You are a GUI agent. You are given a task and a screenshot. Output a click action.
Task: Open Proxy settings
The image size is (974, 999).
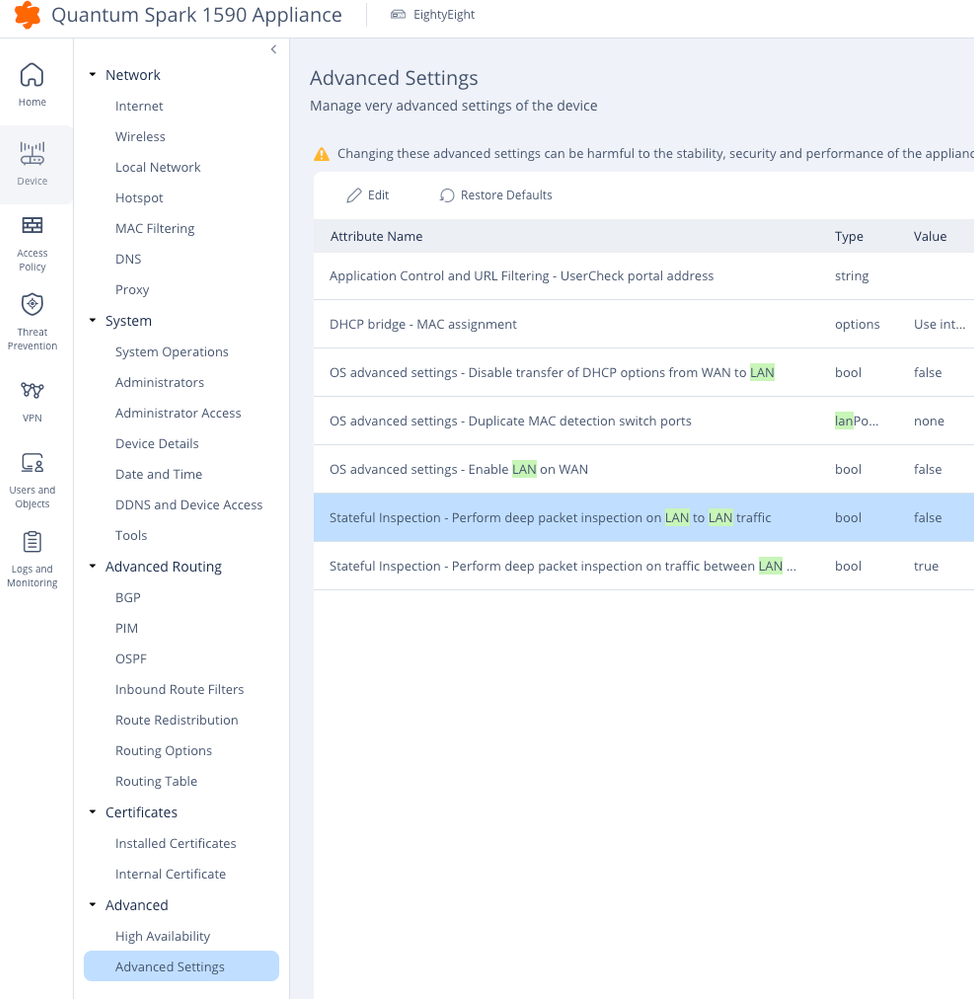click(132, 289)
